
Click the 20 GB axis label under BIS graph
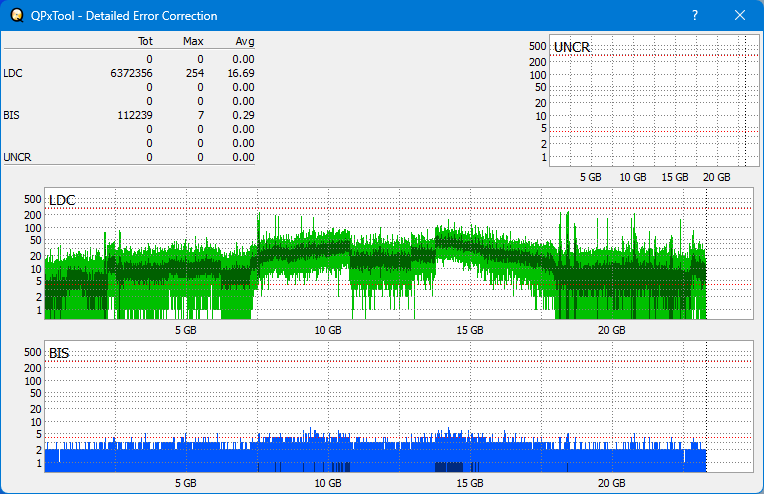[611, 483]
